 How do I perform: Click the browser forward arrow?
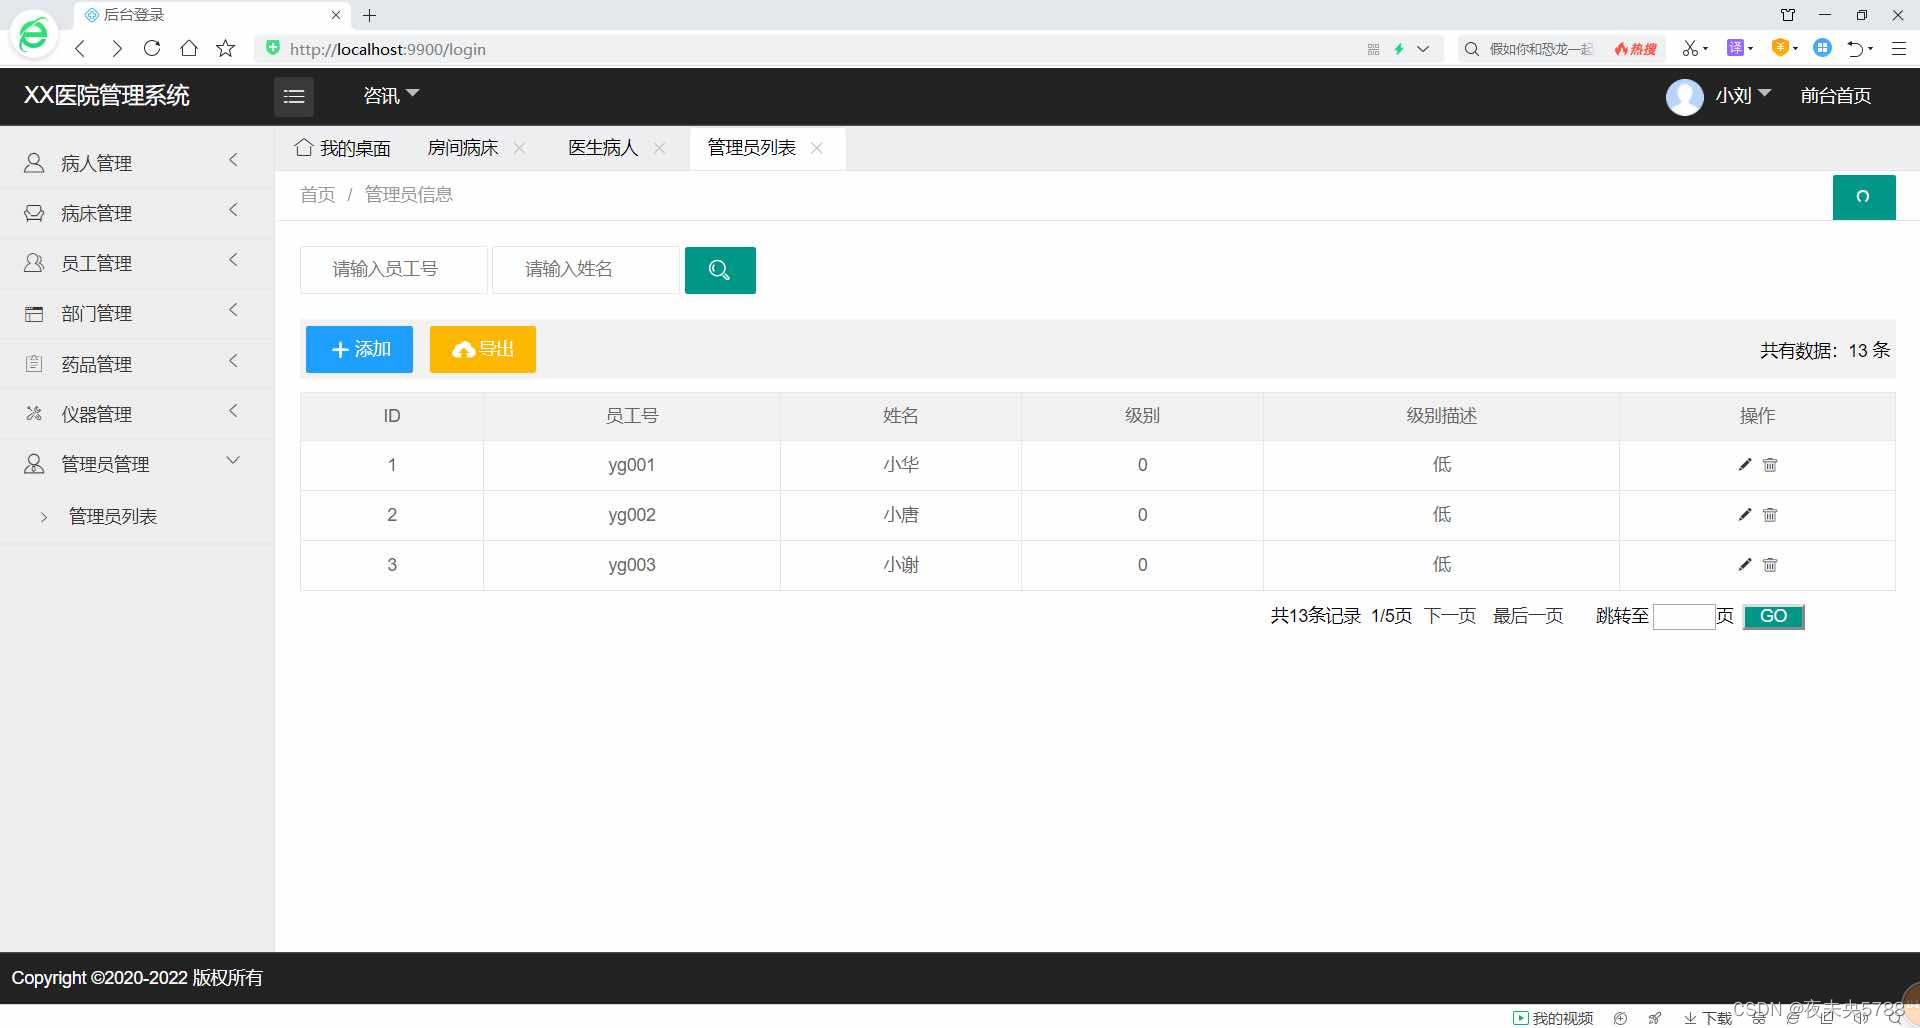[117, 49]
